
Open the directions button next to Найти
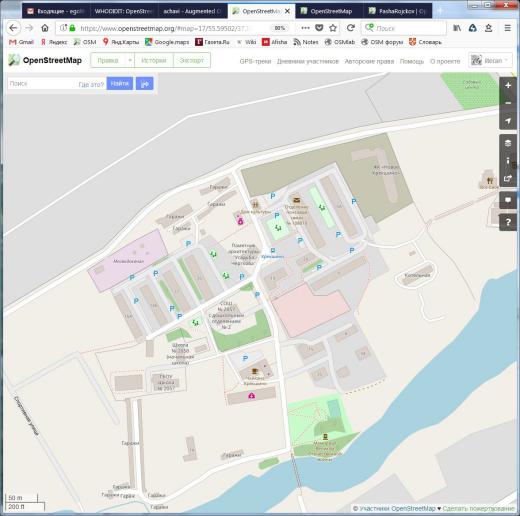pos(145,84)
